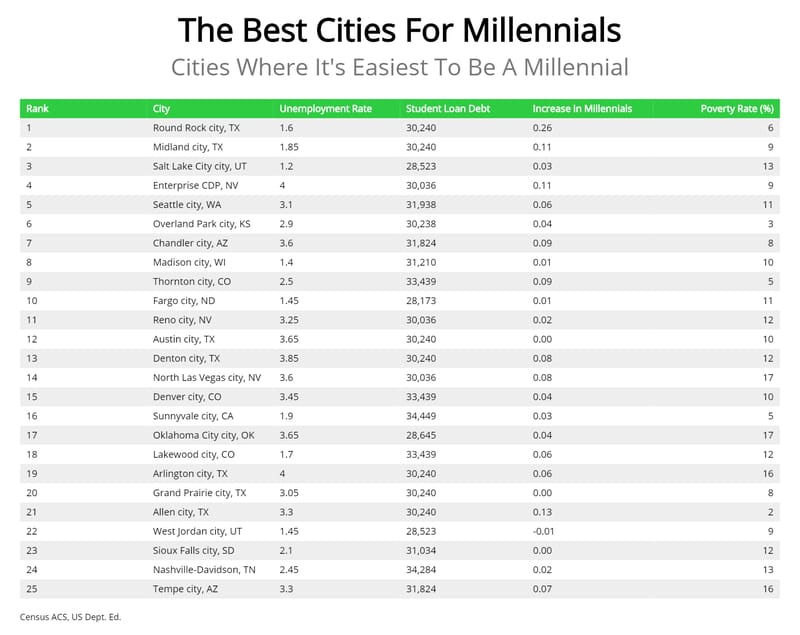The image size is (800, 635).
Task: Click the main title The Best Cities For Millennials
Action: click(399, 30)
